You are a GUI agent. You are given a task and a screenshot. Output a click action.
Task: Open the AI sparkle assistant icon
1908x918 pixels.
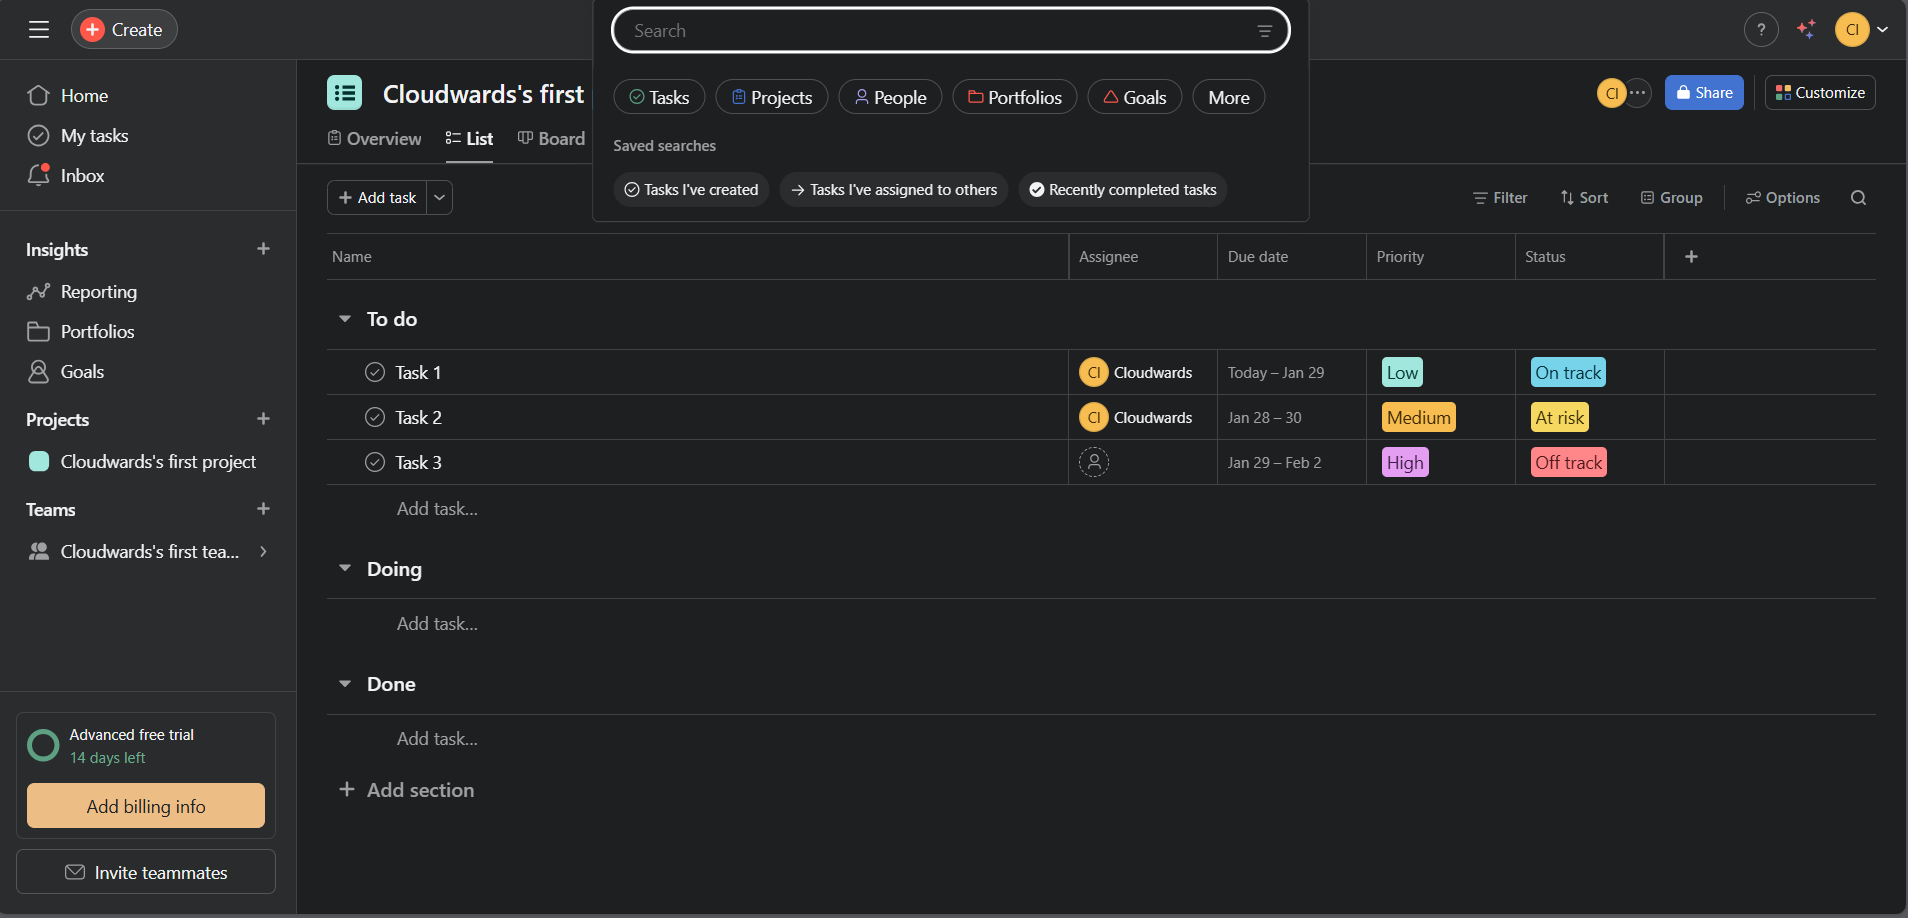point(1806,30)
